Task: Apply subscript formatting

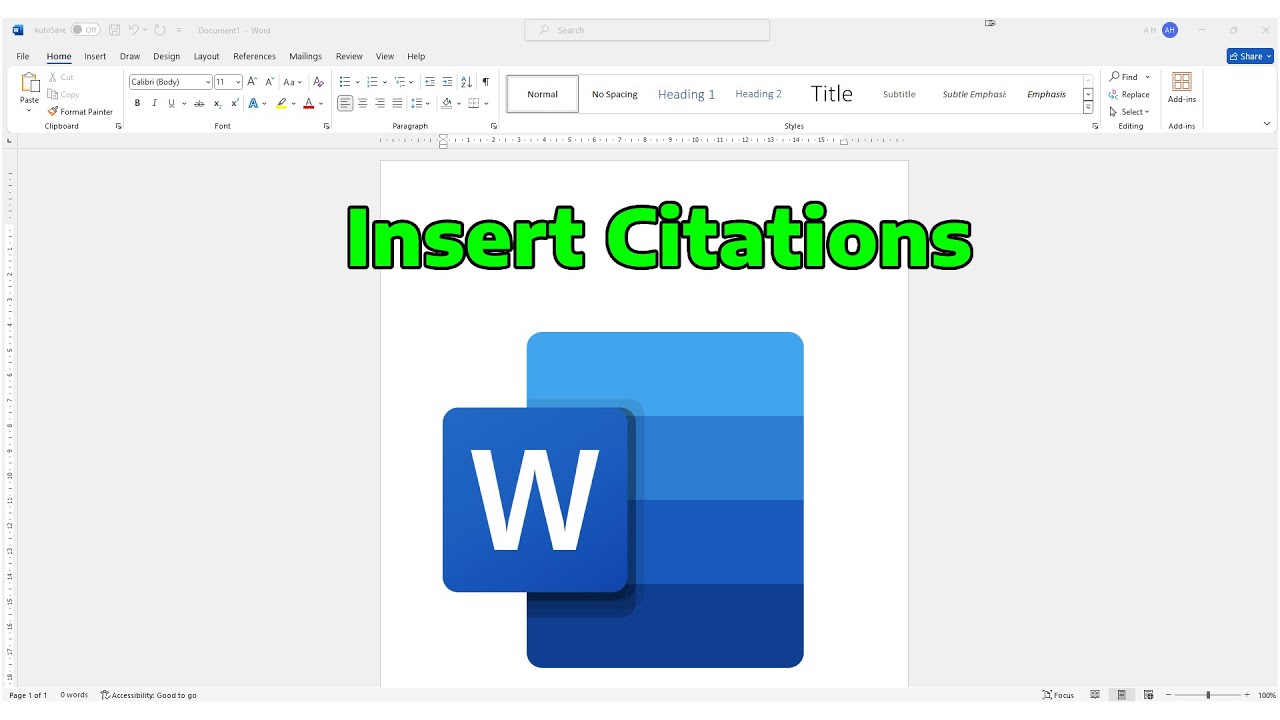Action: pyautogui.click(x=218, y=103)
